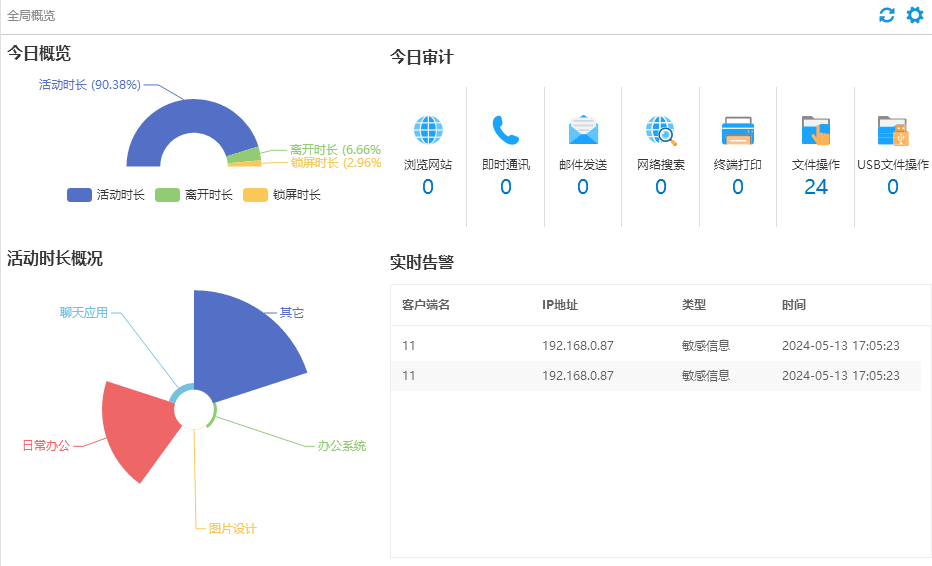The width and height of the screenshot is (932, 566).
Task: Click the USB文件操作 label text
Action: 893,165
